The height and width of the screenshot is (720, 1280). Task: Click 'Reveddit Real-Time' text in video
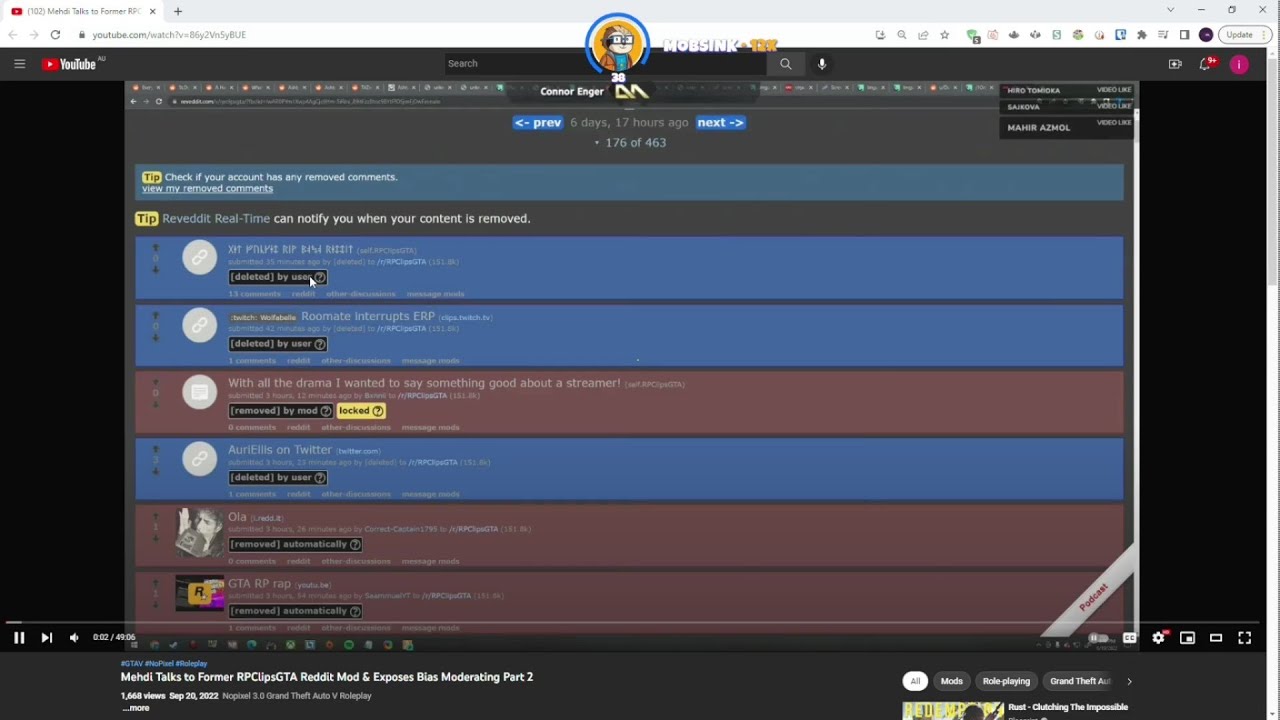point(216,219)
